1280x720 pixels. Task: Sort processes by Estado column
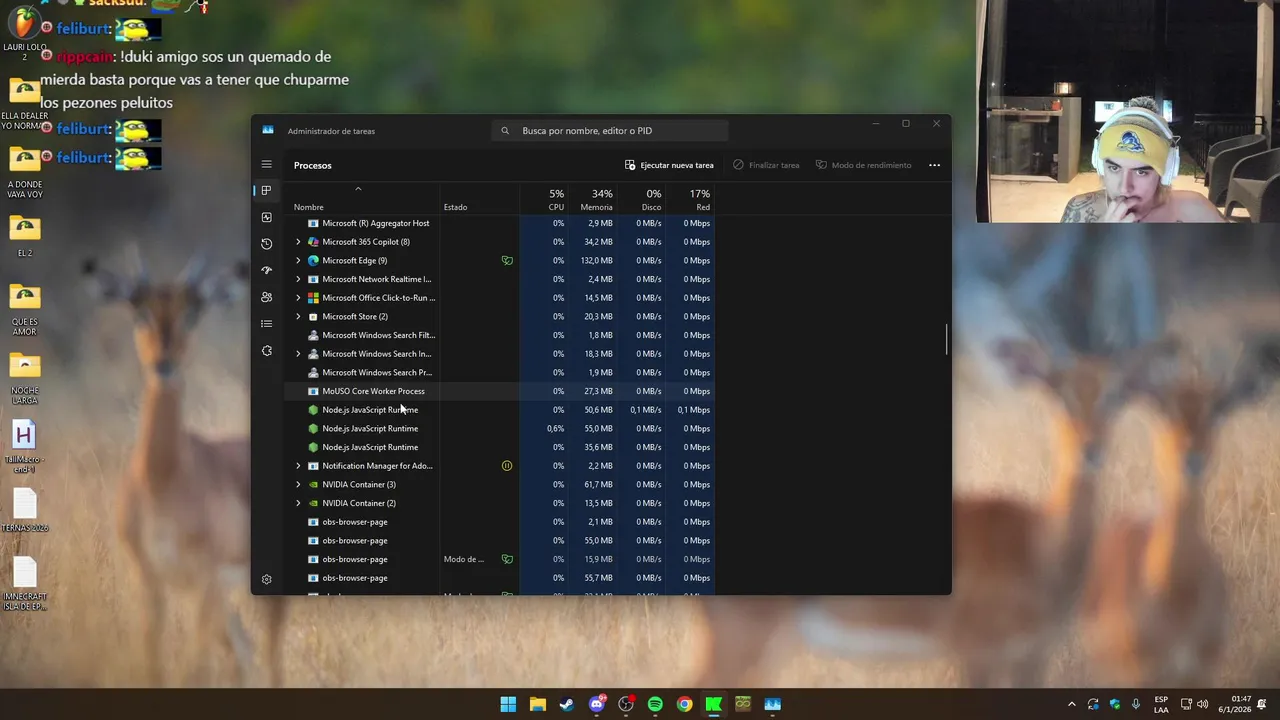455,207
